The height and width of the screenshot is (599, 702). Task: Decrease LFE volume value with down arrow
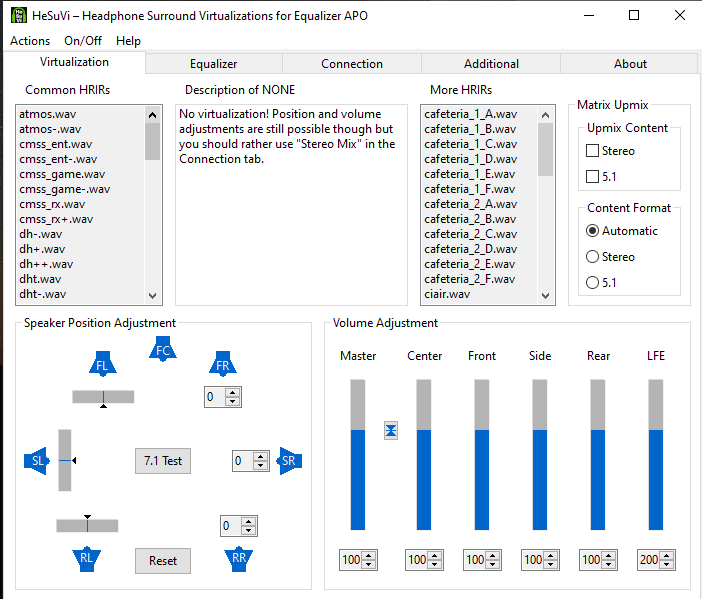[x=667, y=564]
